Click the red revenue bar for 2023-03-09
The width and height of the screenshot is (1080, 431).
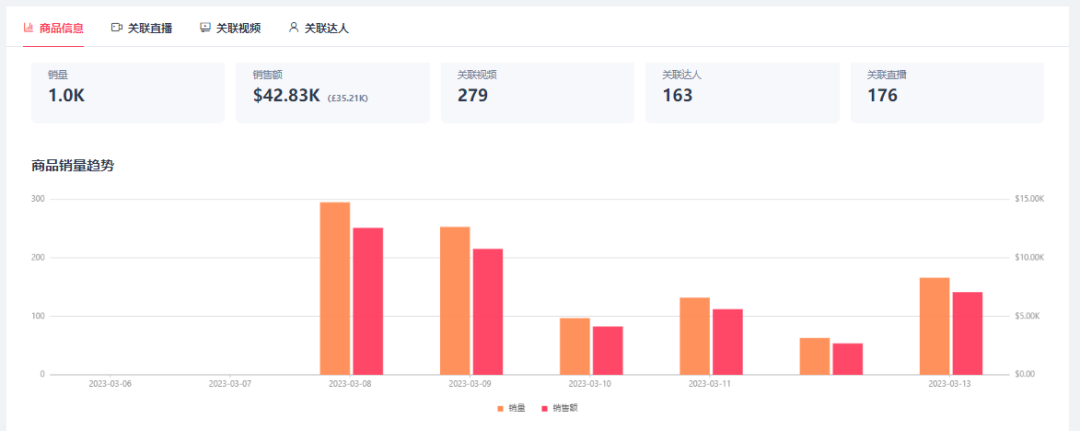tap(488, 312)
